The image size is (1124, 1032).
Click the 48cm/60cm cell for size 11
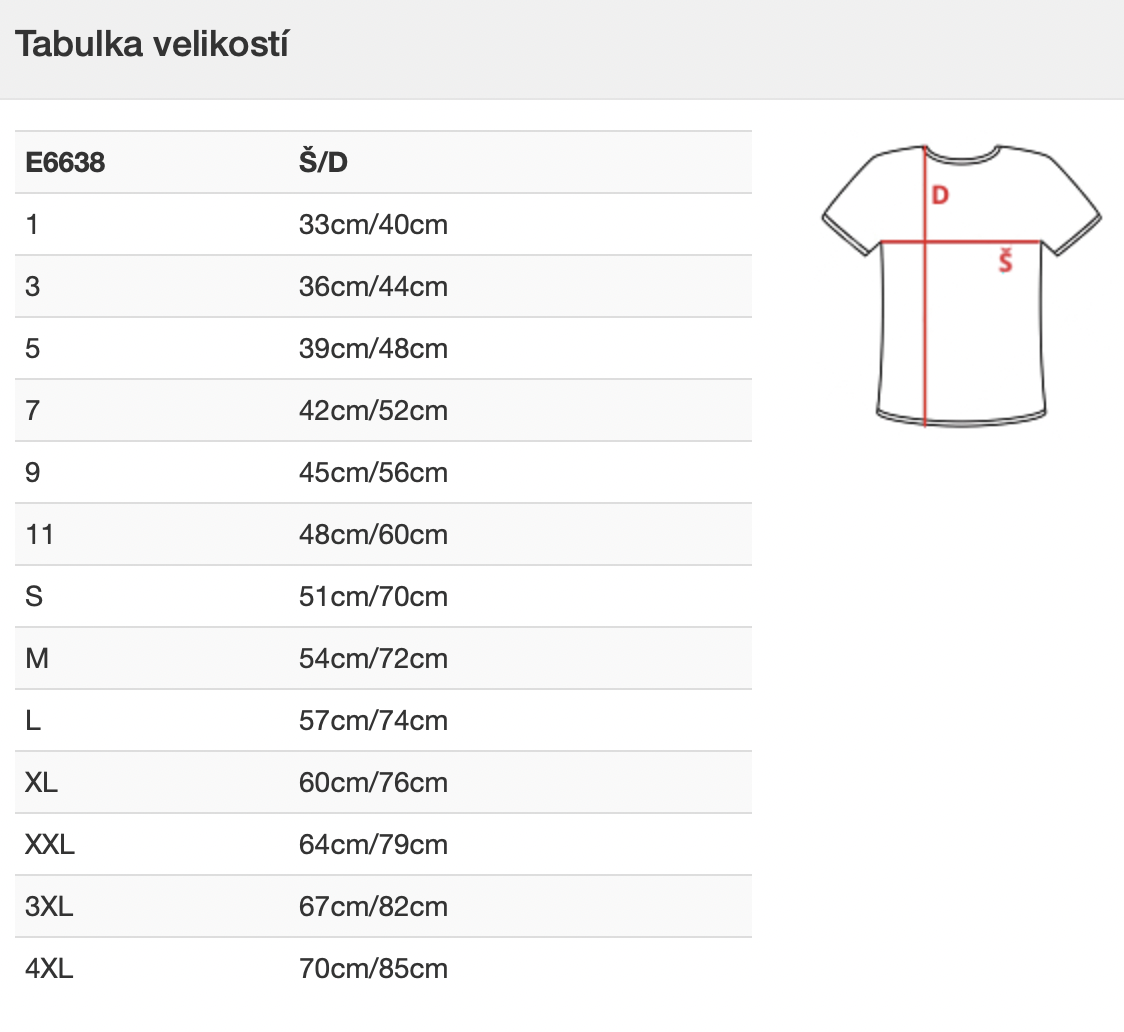pos(373,535)
